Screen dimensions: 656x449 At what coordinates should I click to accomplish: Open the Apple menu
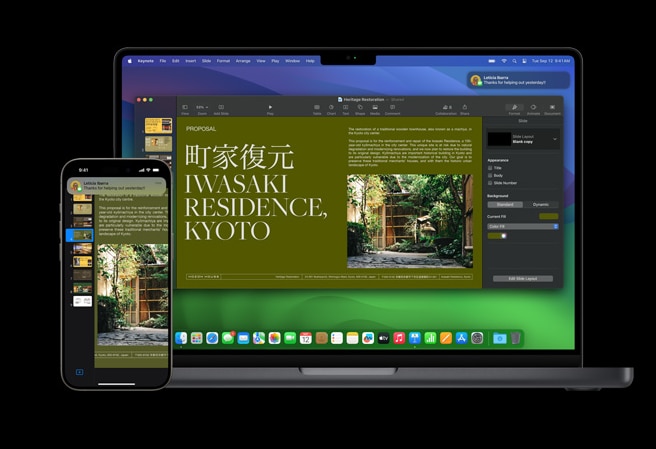click(130, 61)
